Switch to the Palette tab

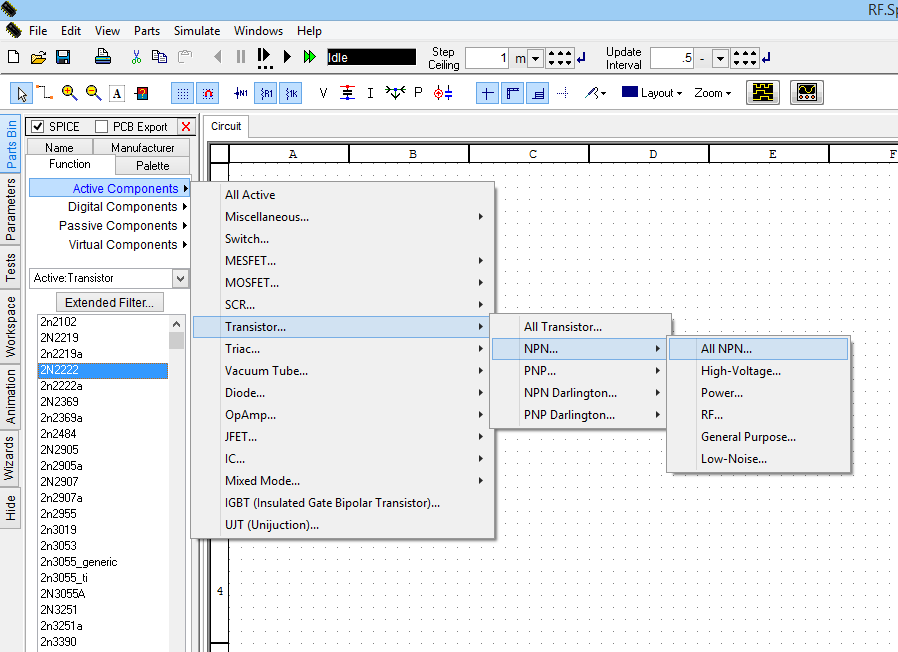tap(152, 166)
